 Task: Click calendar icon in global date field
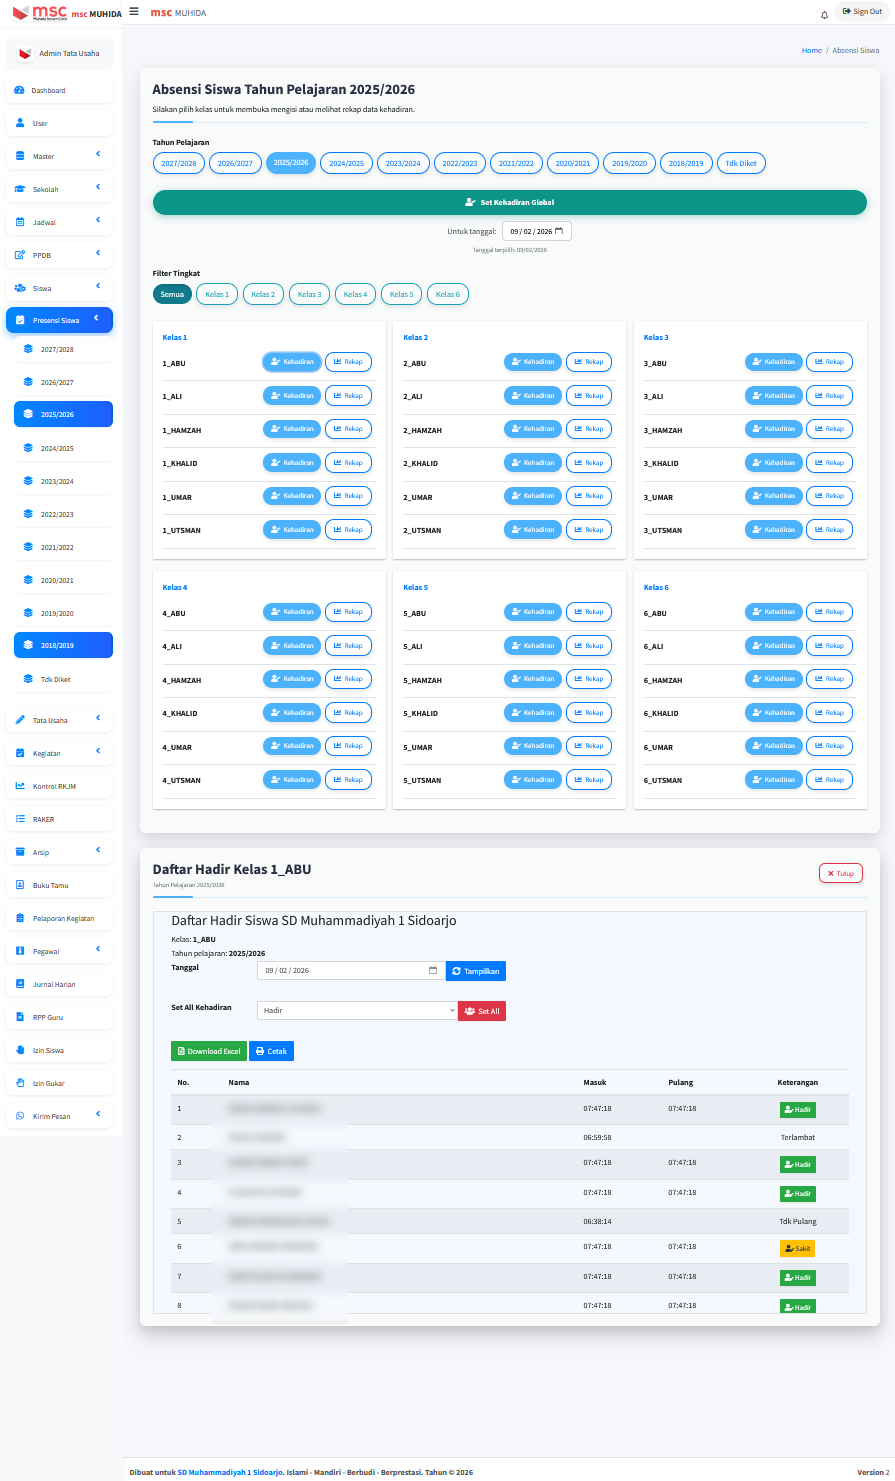coord(559,231)
